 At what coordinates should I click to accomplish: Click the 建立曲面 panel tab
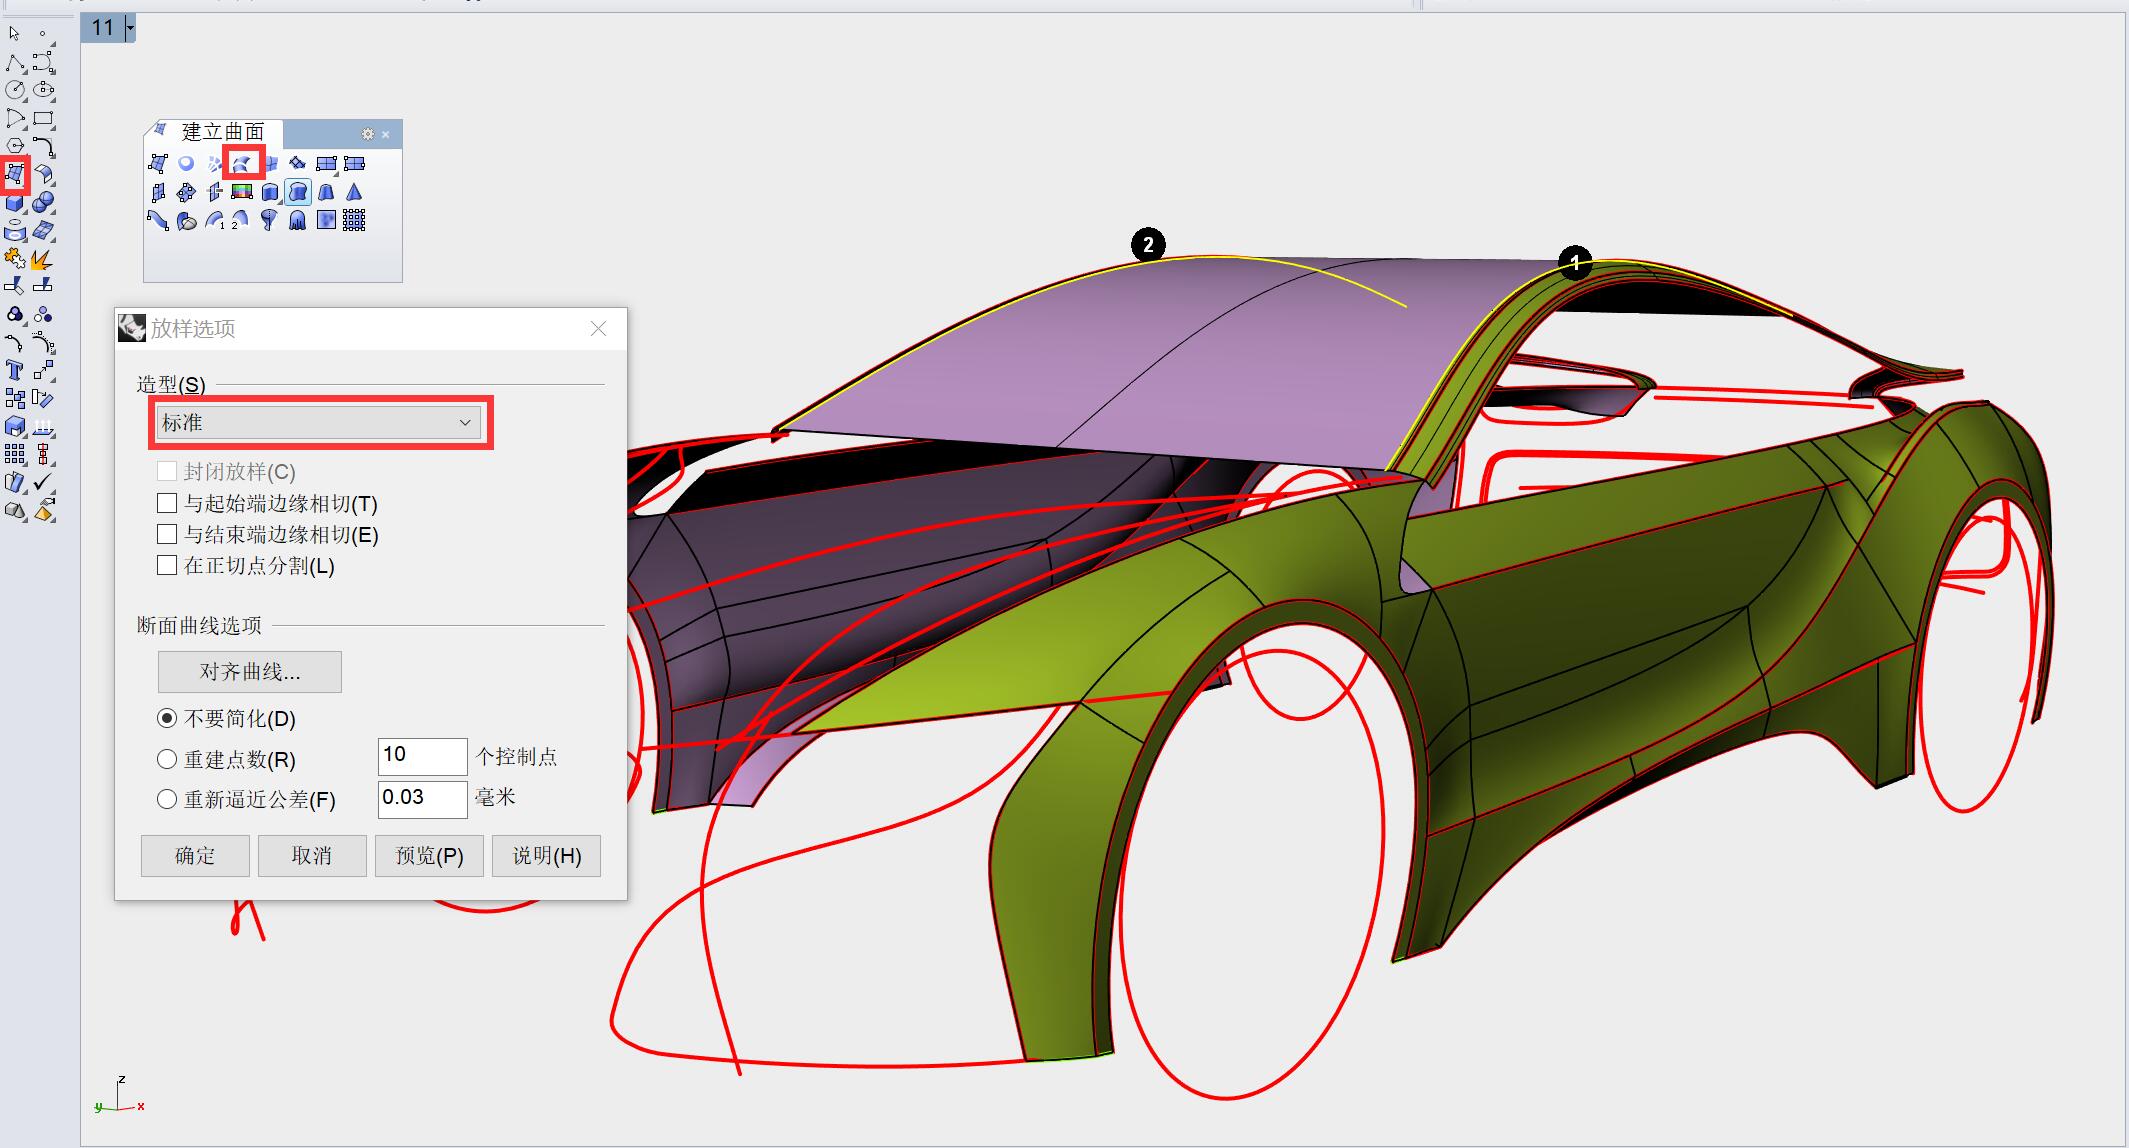pos(222,132)
